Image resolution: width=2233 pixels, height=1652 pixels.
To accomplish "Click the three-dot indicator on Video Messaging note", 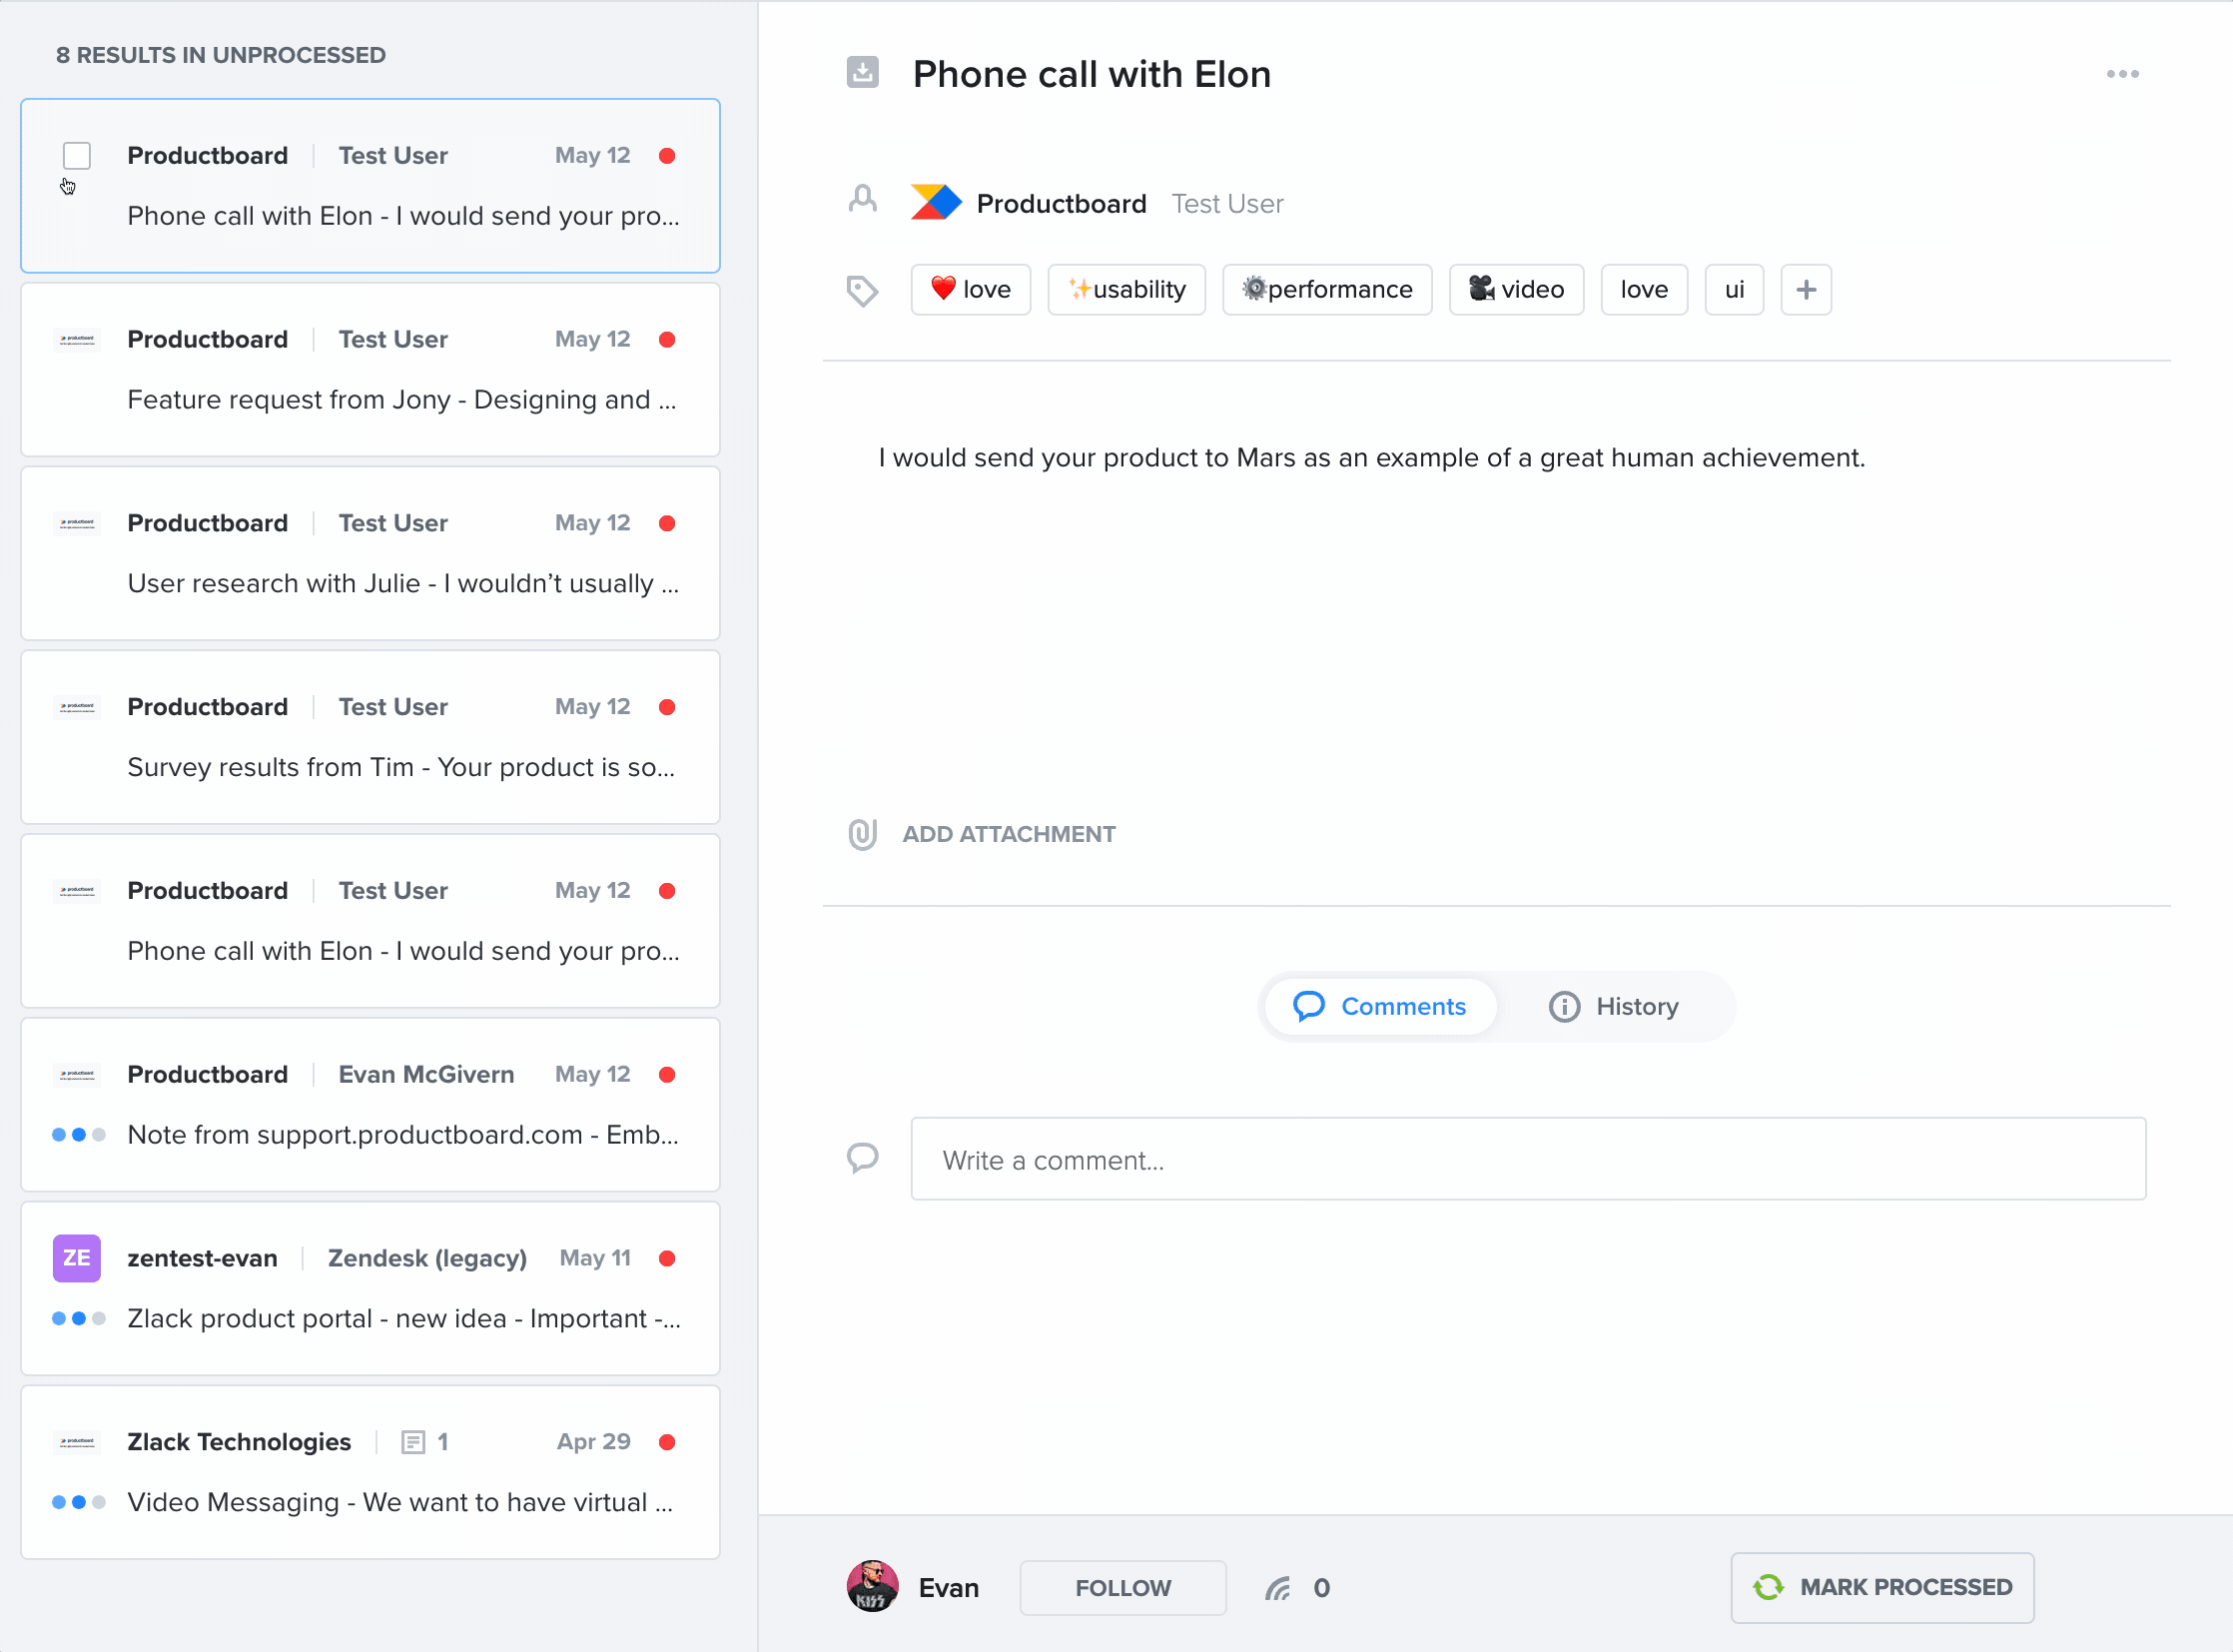I will tap(78, 1502).
